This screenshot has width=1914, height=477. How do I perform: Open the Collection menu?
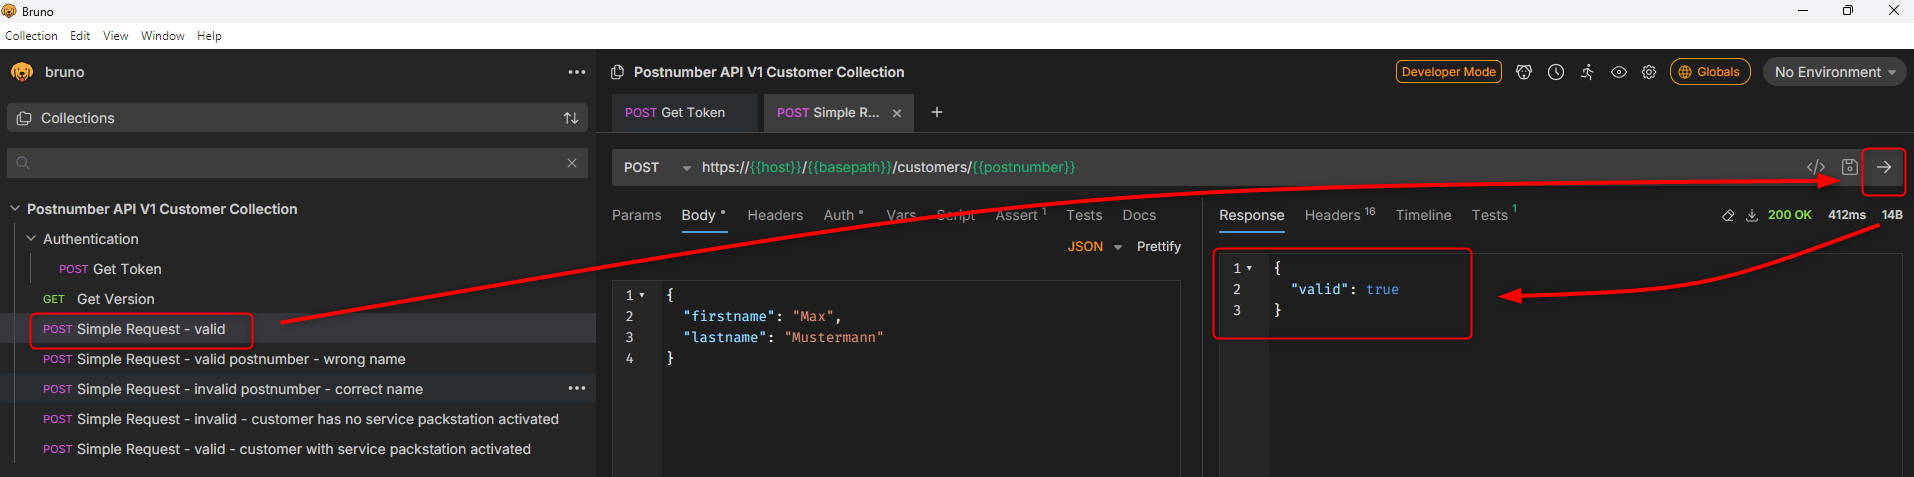click(31, 36)
